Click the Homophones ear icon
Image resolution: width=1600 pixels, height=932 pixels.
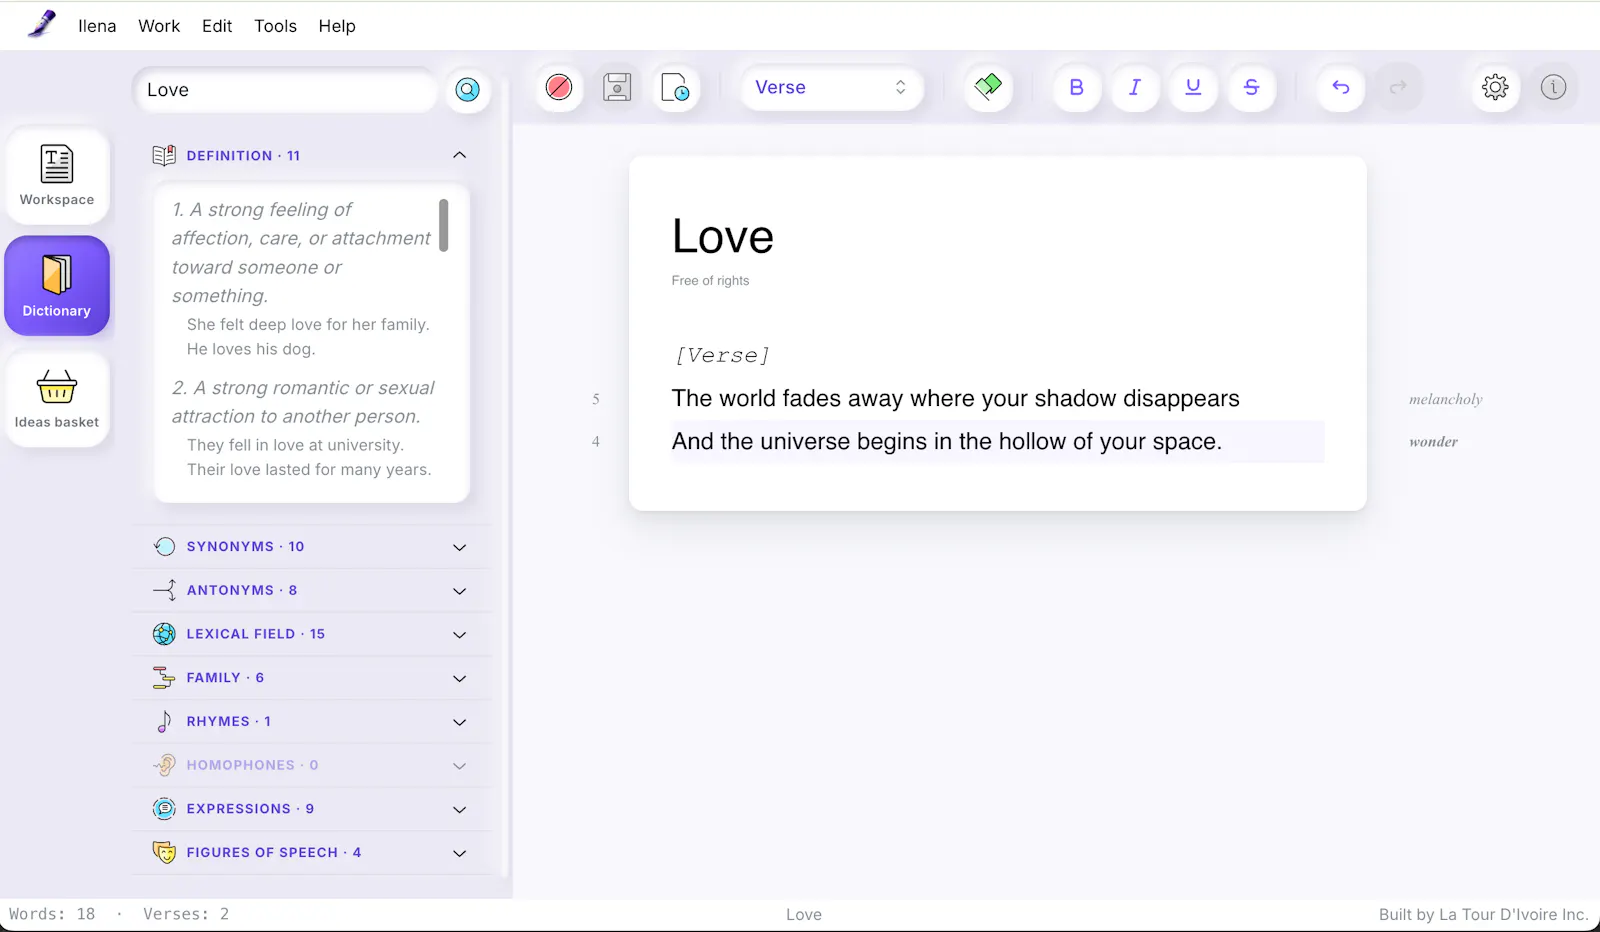coord(164,765)
